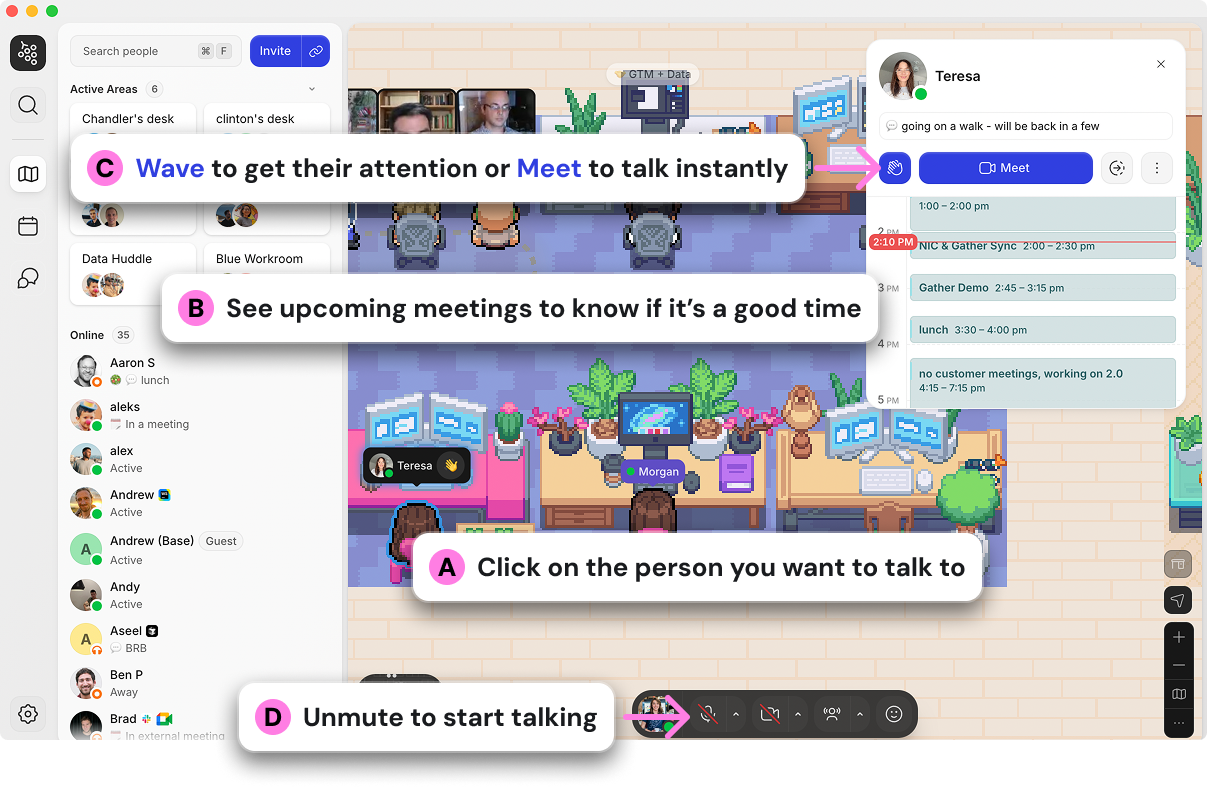Screen dimensions: 1207x788
Task: Open settings with the gear icon
Action: coord(27,714)
